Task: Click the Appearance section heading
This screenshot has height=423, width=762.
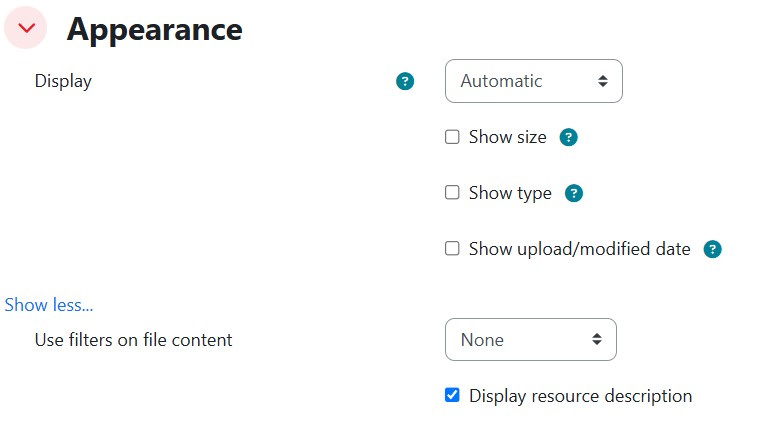Action: pyautogui.click(x=155, y=29)
